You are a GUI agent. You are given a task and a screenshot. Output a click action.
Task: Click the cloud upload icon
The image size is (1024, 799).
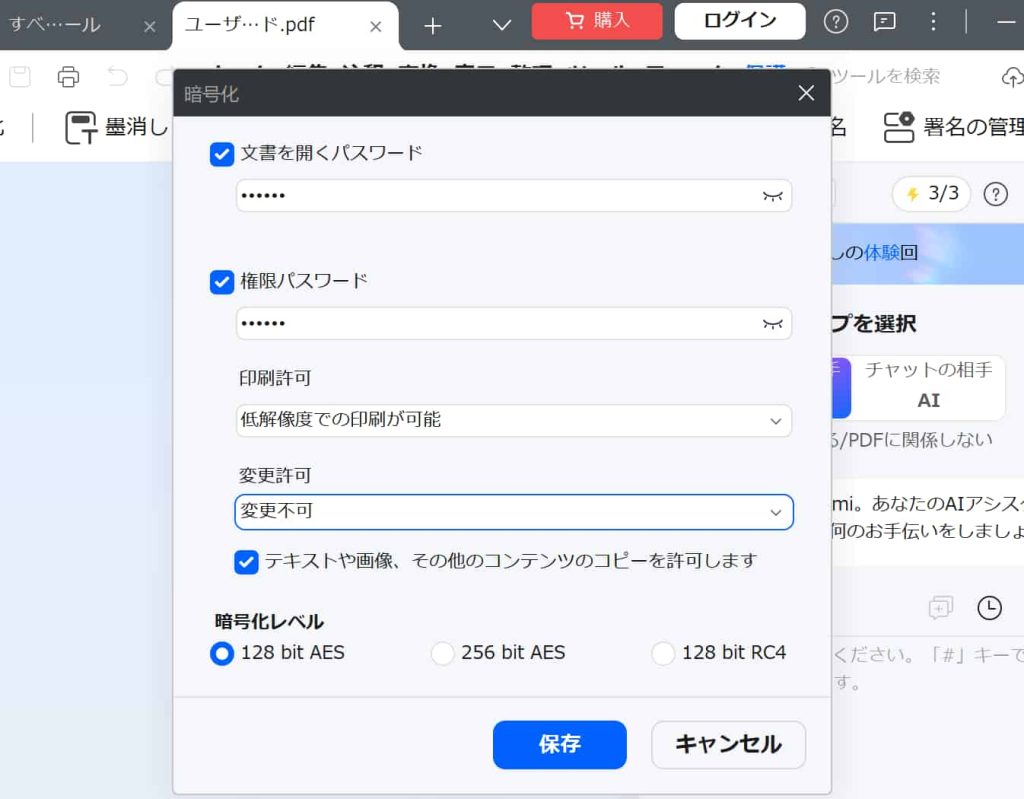coord(1011,77)
